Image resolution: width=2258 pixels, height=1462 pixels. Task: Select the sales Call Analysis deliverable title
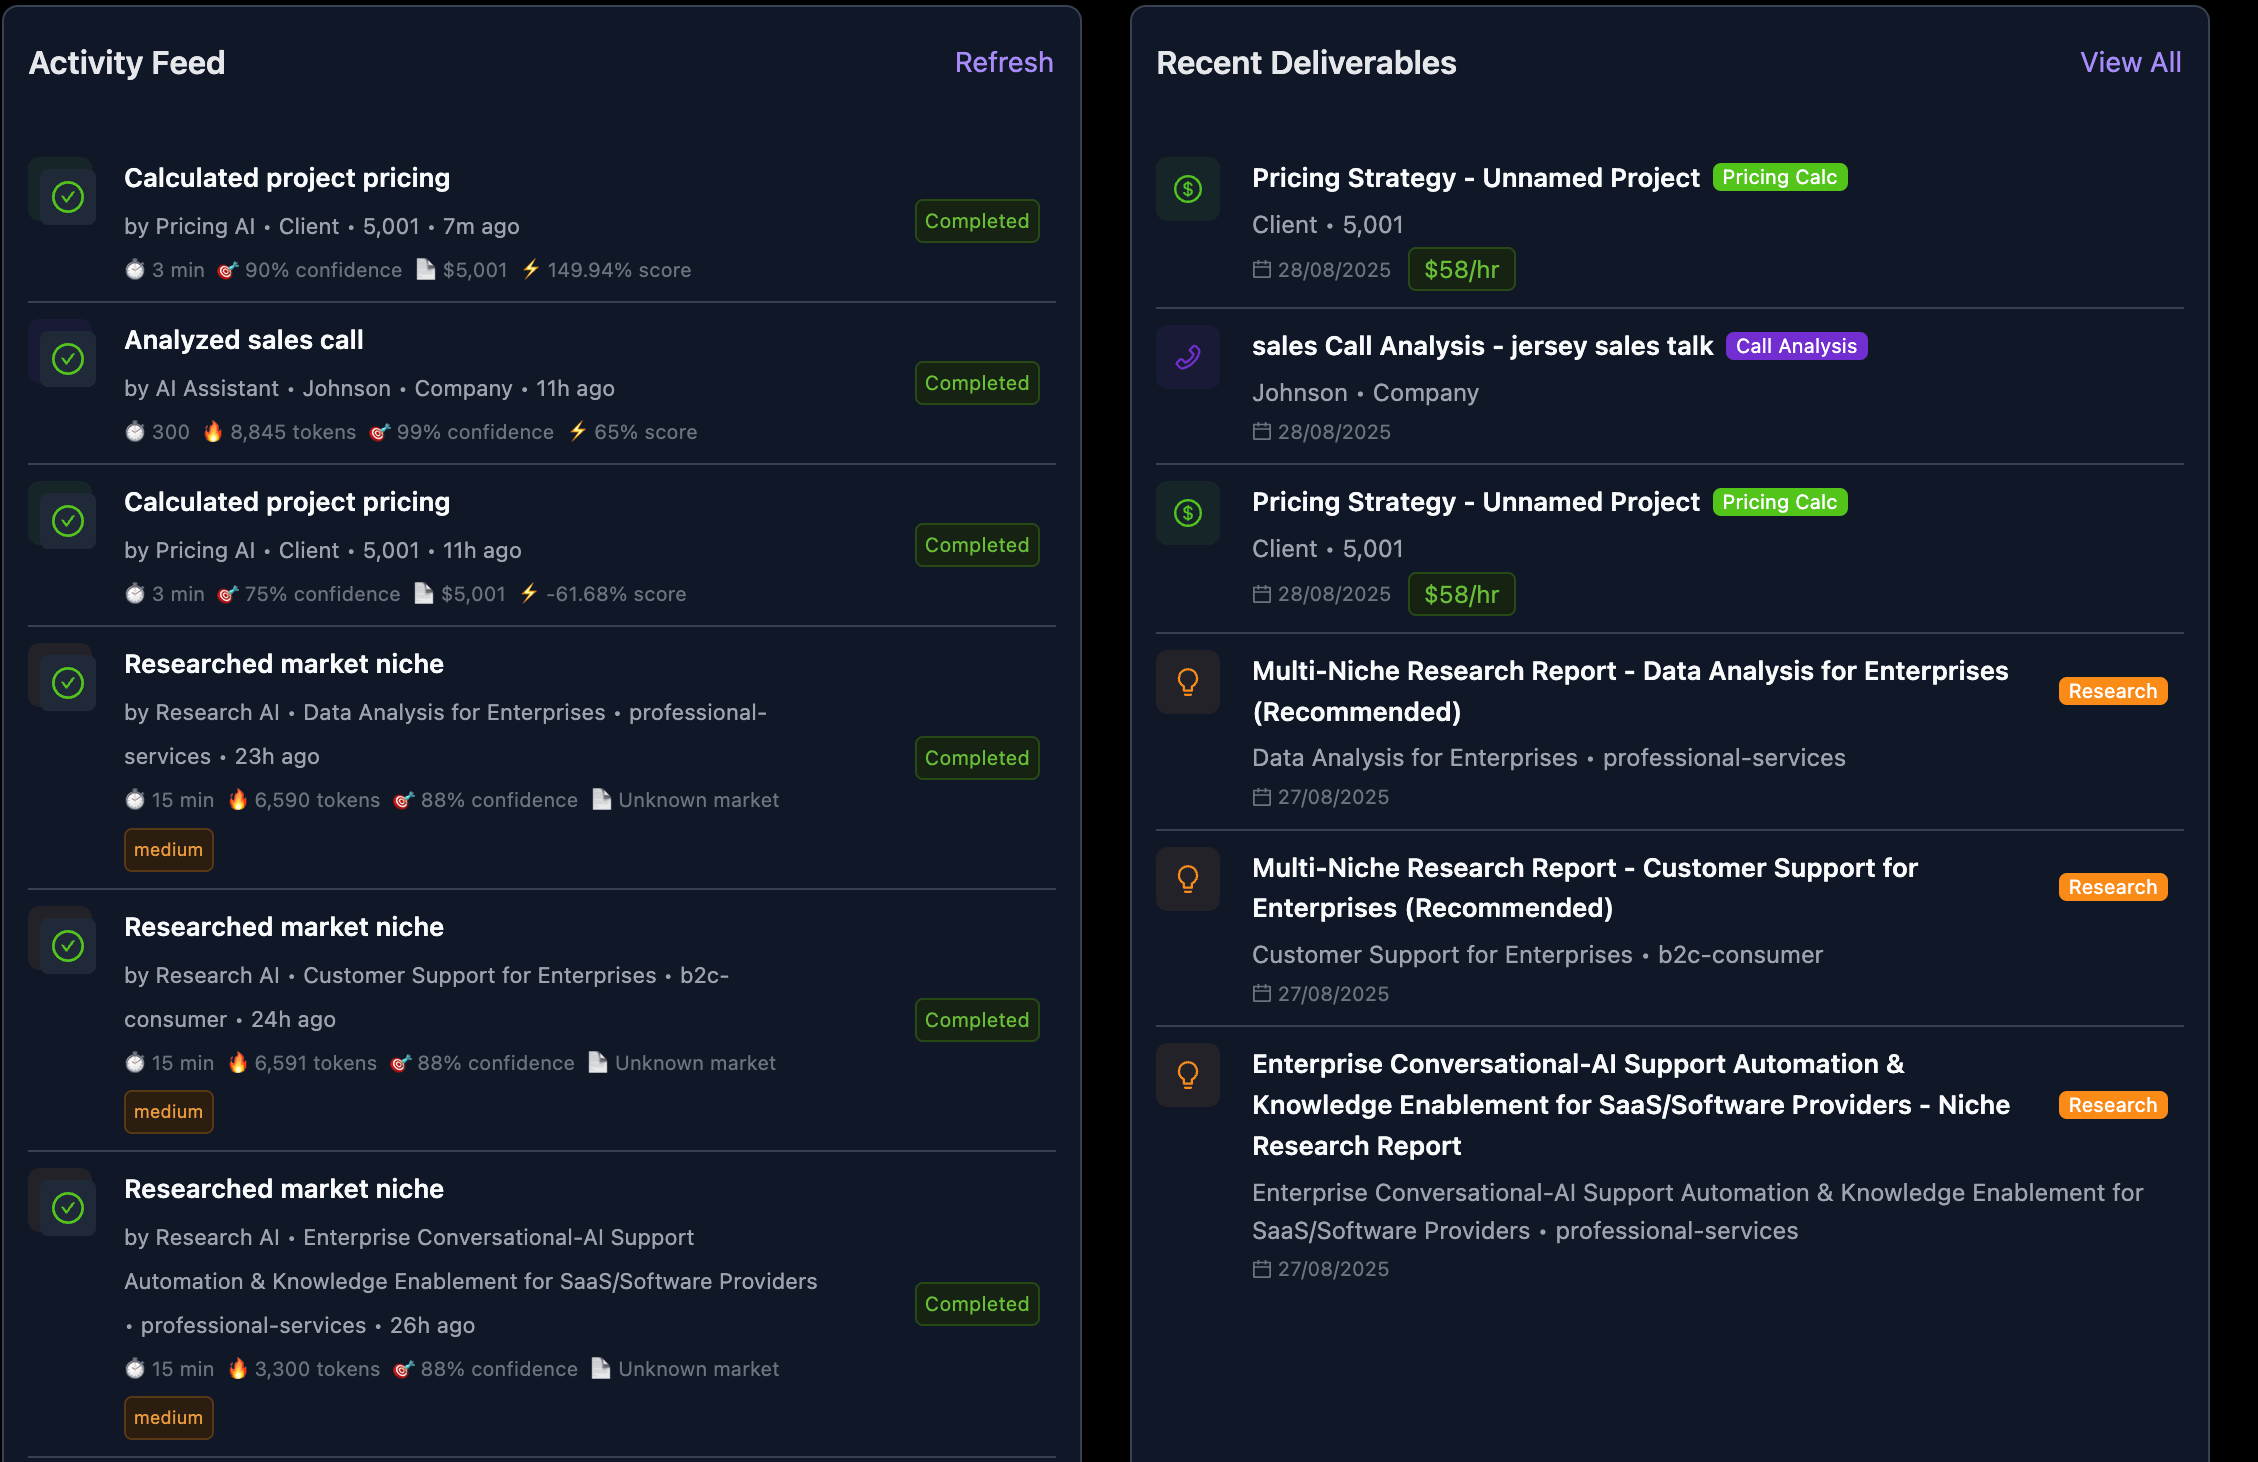[x=1482, y=346]
